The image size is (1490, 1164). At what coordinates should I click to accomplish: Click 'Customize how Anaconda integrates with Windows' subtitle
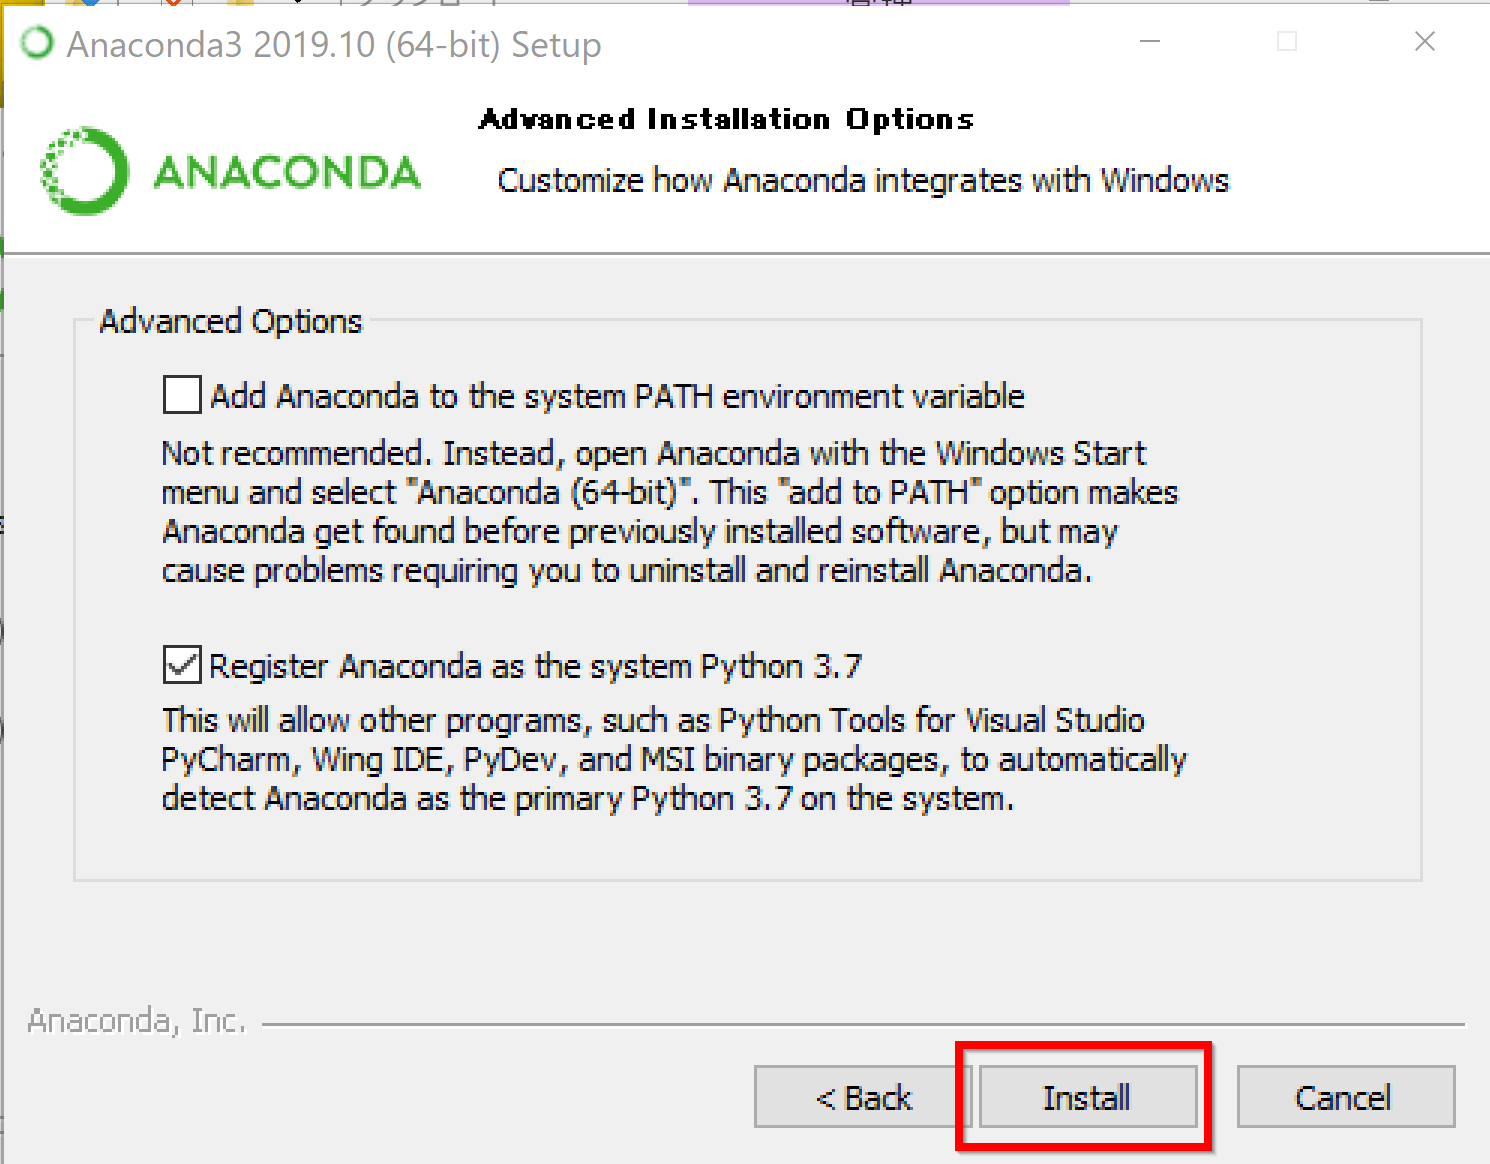tap(863, 180)
